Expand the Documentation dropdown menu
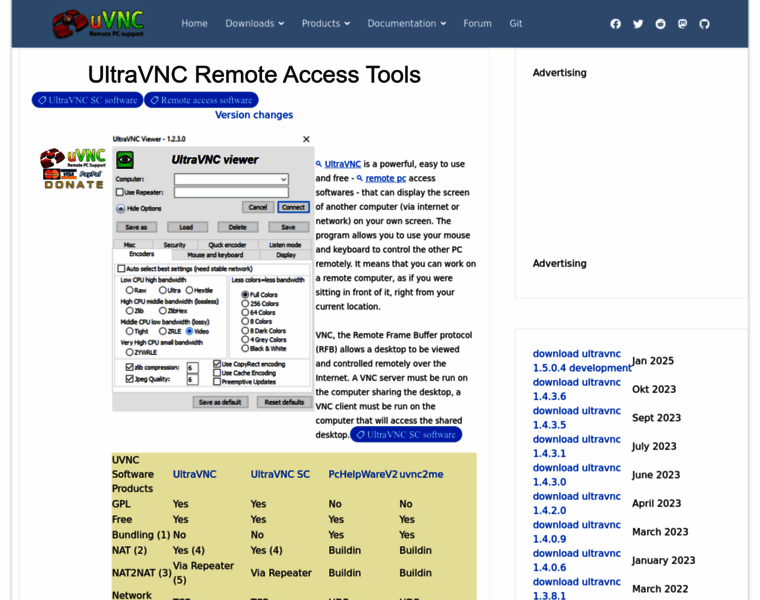This screenshot has height=600, width=760. (406, 24)
